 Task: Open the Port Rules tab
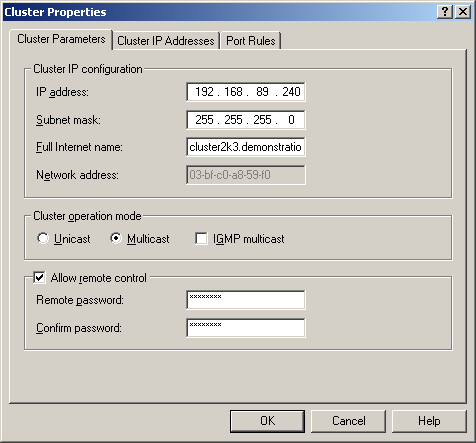pos(251,41)
